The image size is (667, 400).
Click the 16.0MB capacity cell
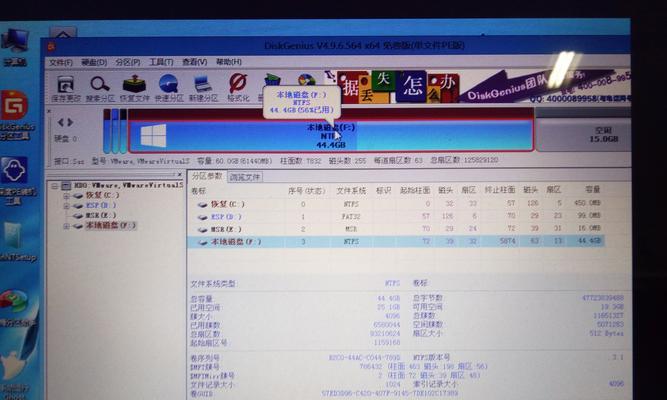point(589,228)
